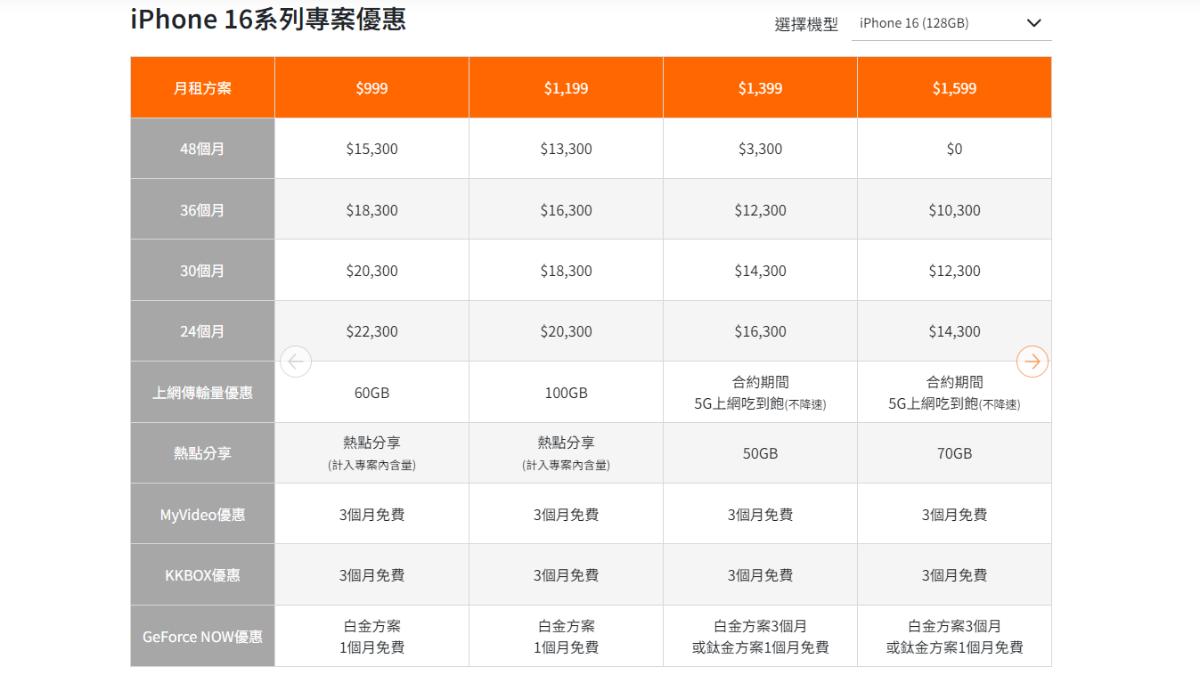
Task: Click the $1,599 monthly plan header
Action: pos(954,88)
